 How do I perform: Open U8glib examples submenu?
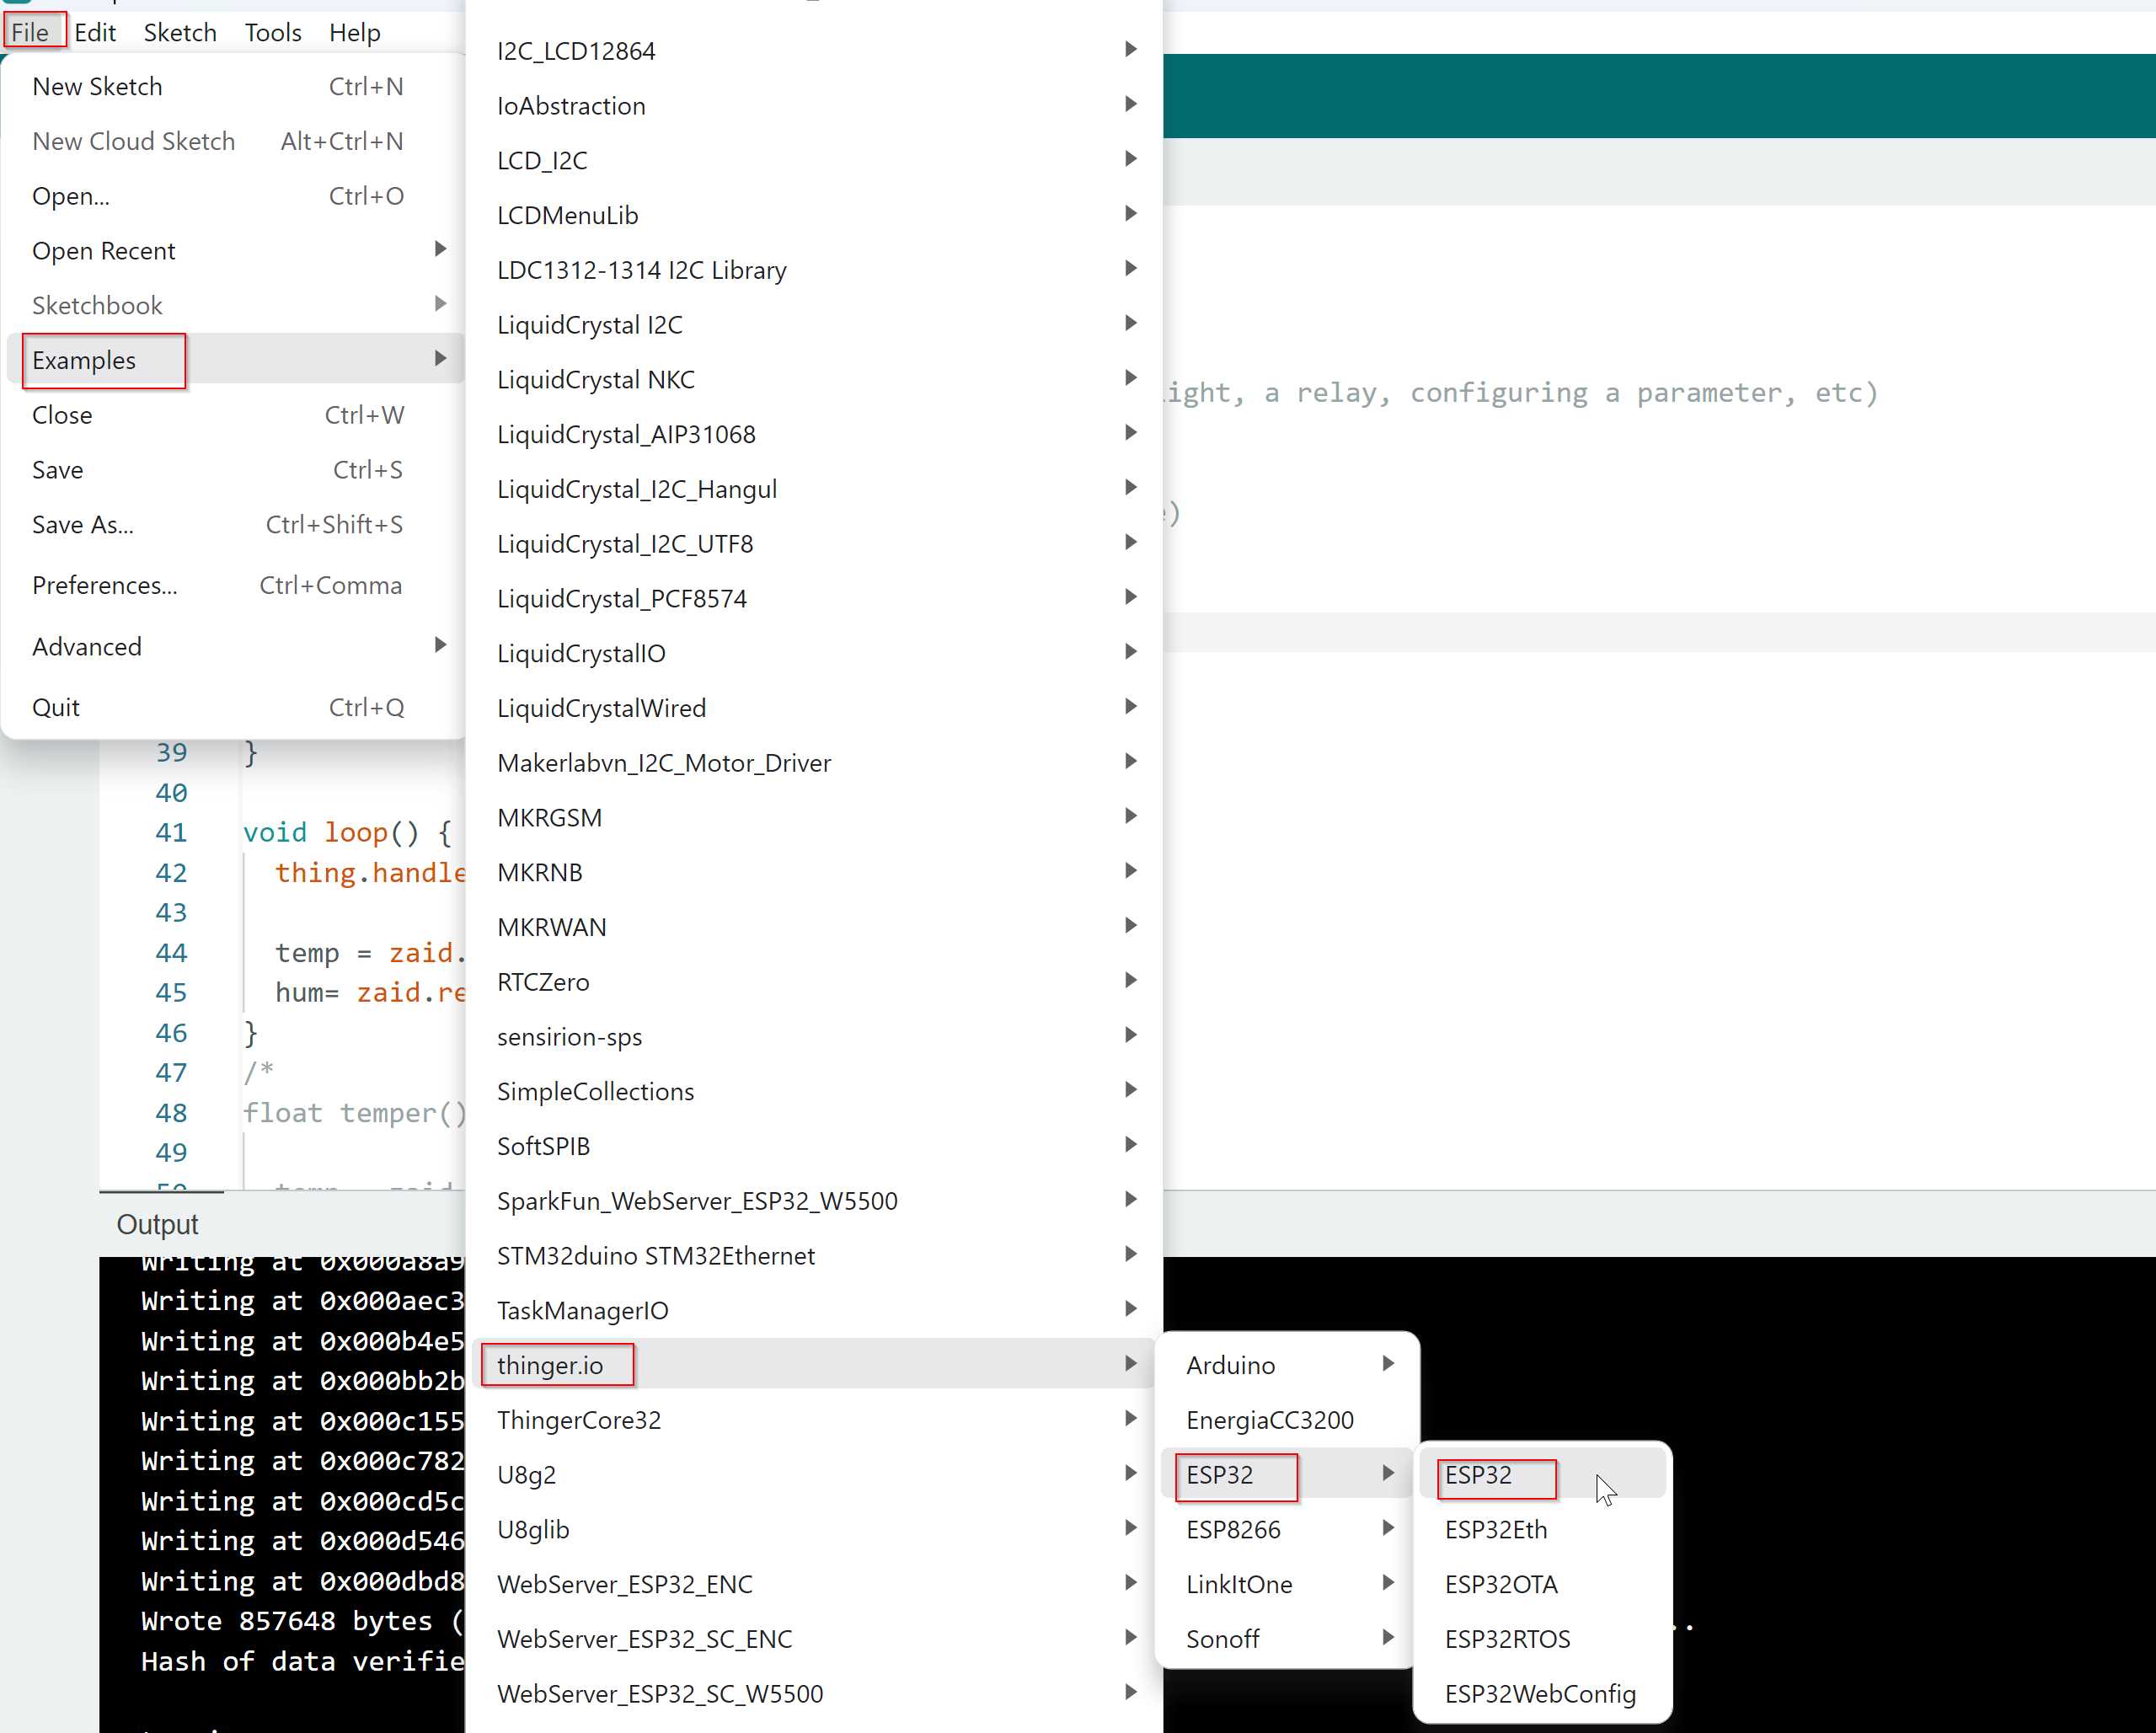tap(814, 1529)
